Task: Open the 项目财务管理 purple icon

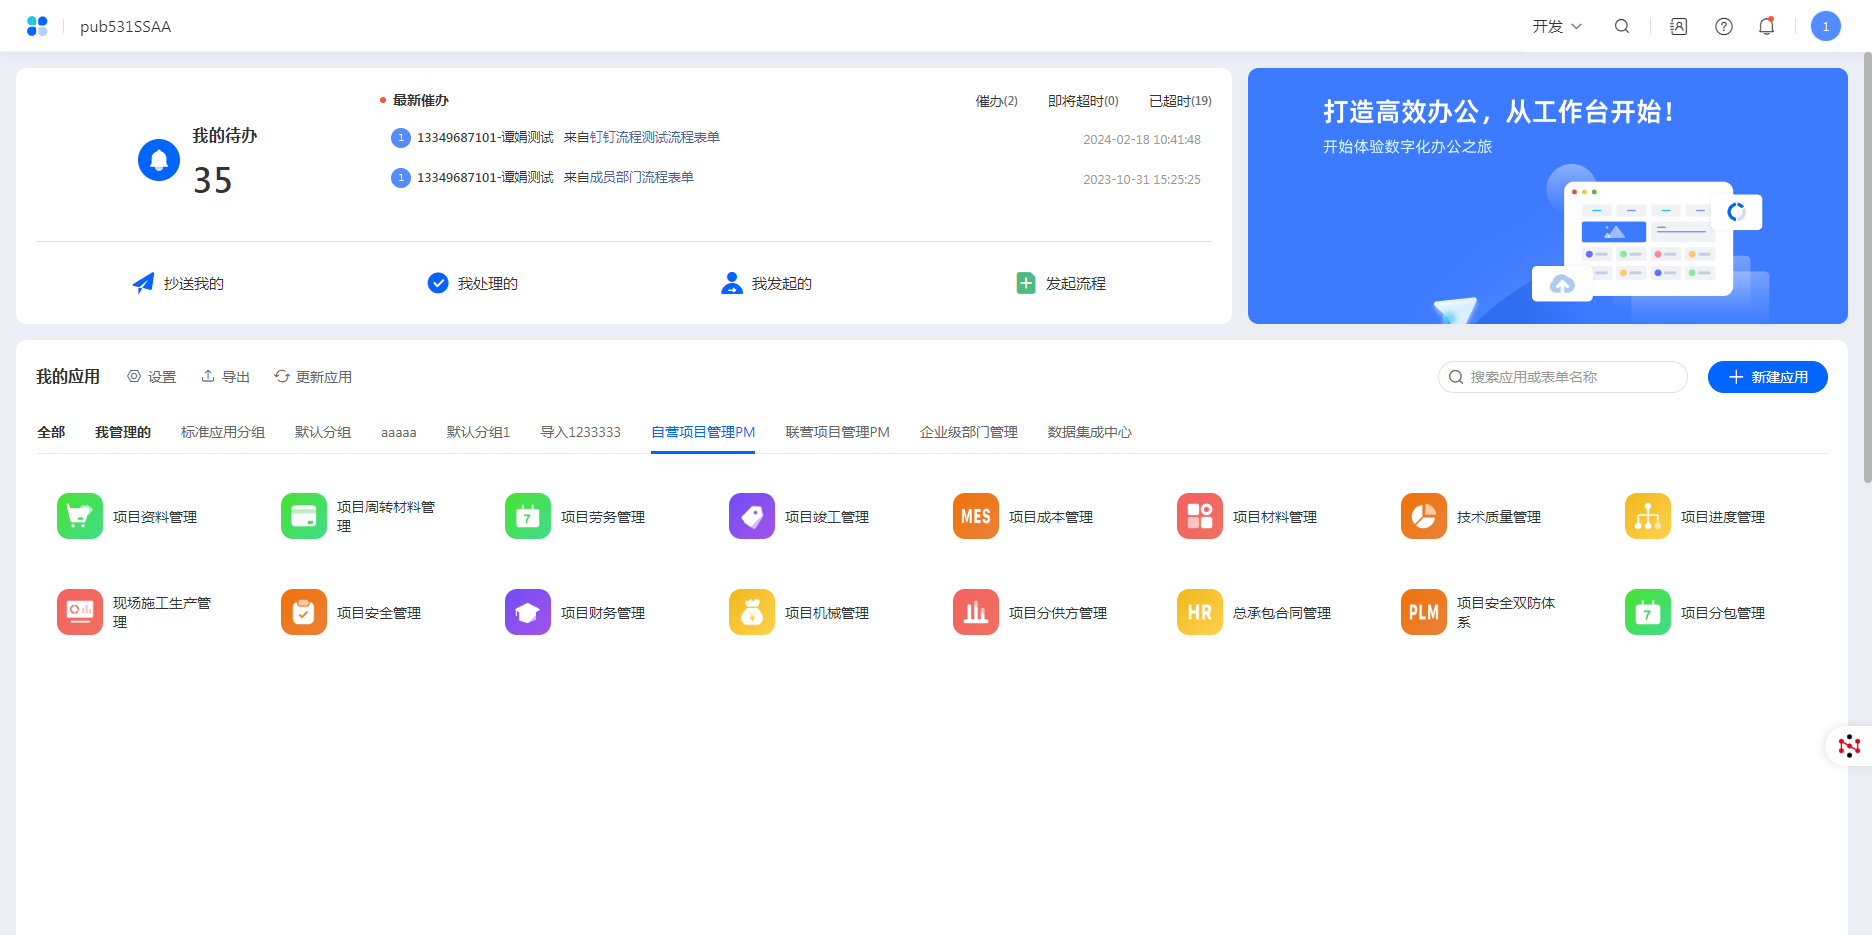Action: pos(527,612)
